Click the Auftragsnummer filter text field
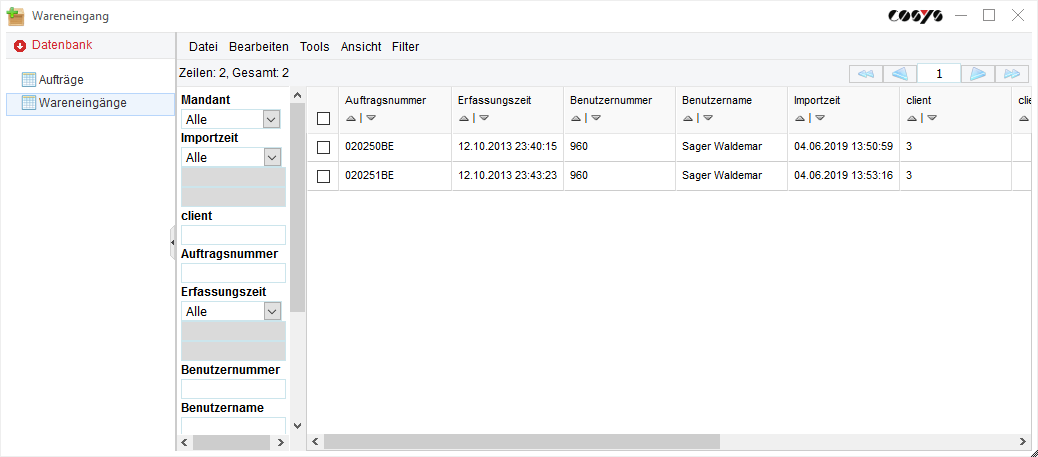 click(233, 273)
